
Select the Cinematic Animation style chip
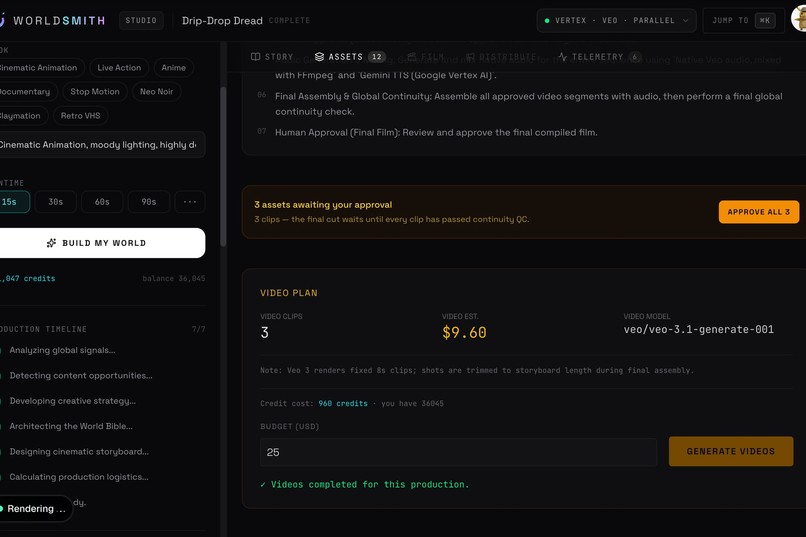(41, 68)
